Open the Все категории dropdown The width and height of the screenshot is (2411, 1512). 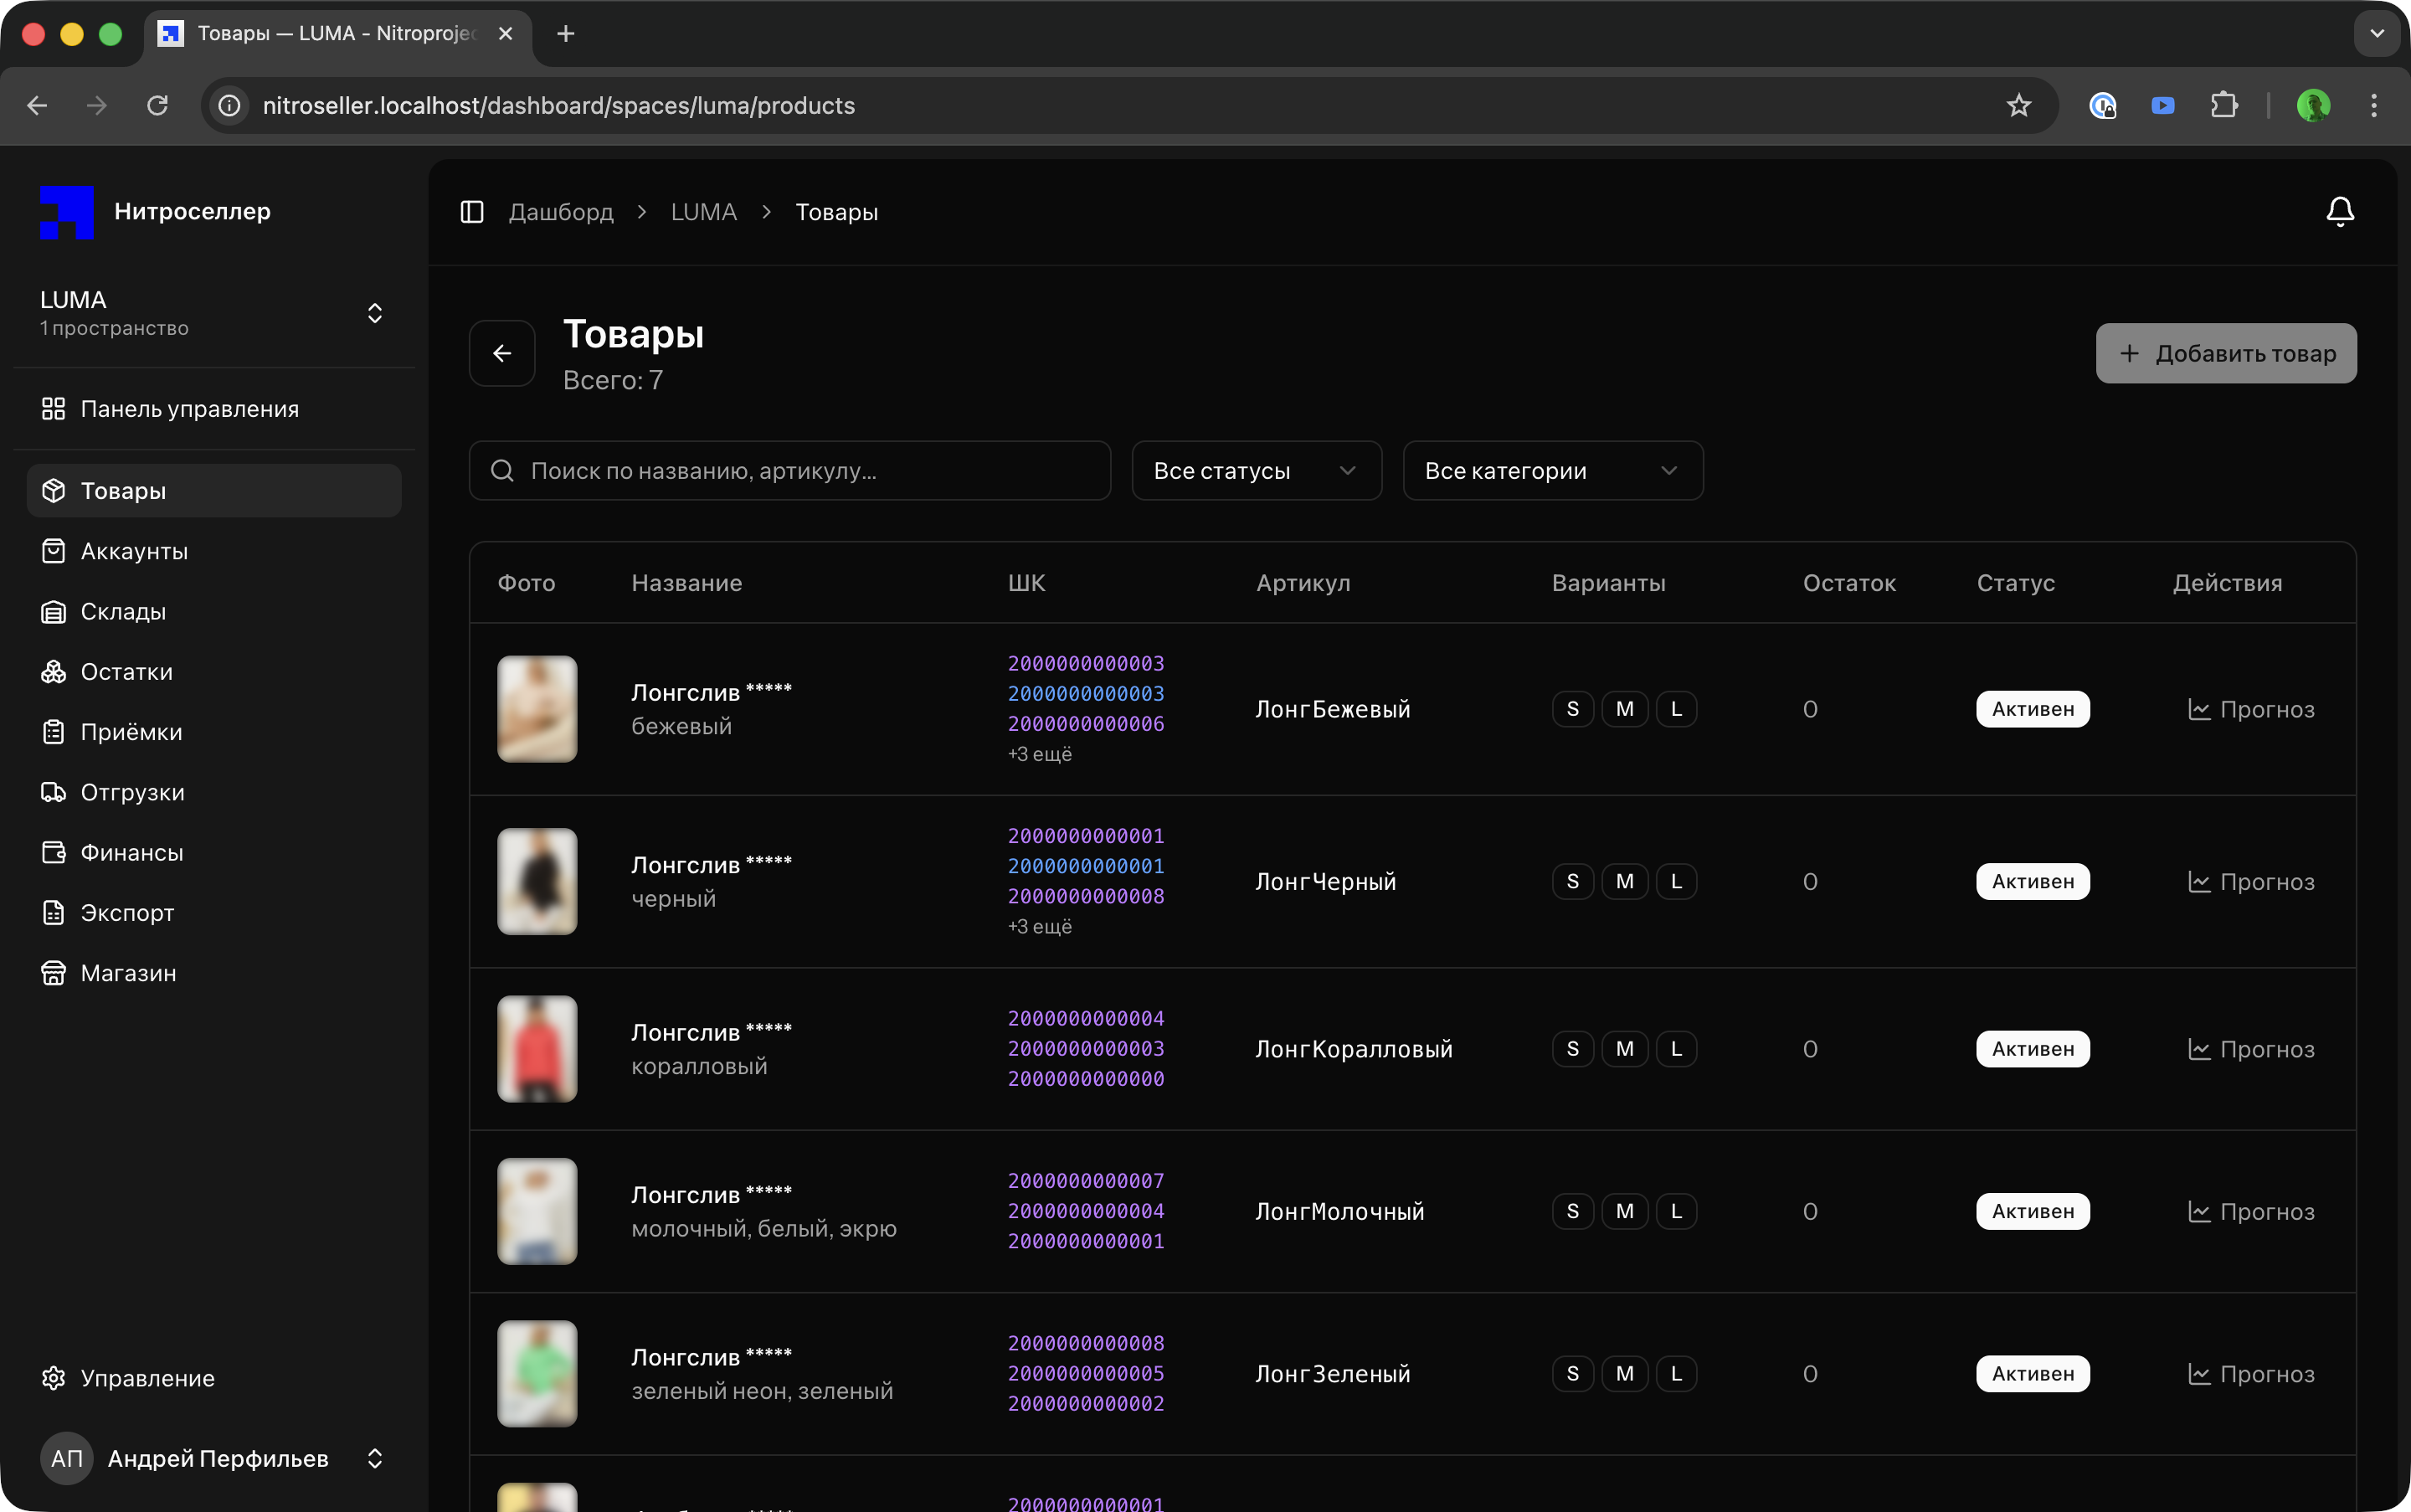tap(1552, 471)
